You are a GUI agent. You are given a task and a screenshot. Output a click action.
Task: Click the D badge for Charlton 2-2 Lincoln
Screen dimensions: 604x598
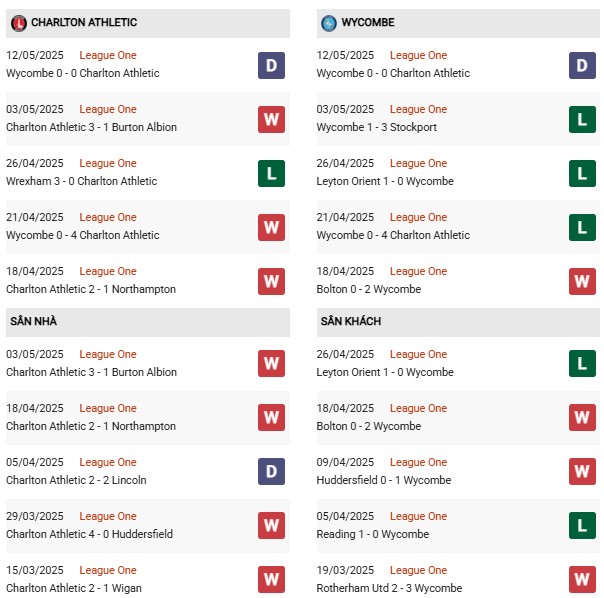271,471
